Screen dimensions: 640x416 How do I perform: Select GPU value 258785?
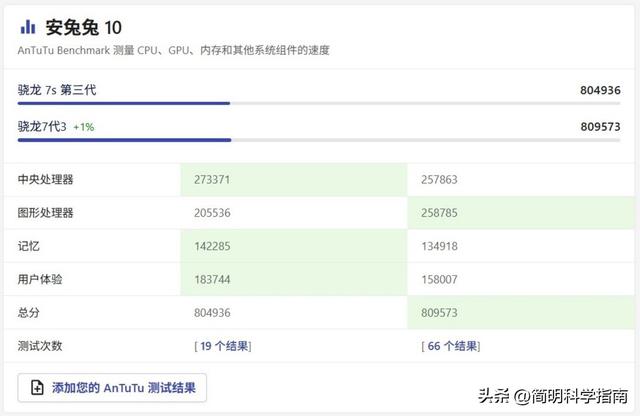click(x=439, y=213)
